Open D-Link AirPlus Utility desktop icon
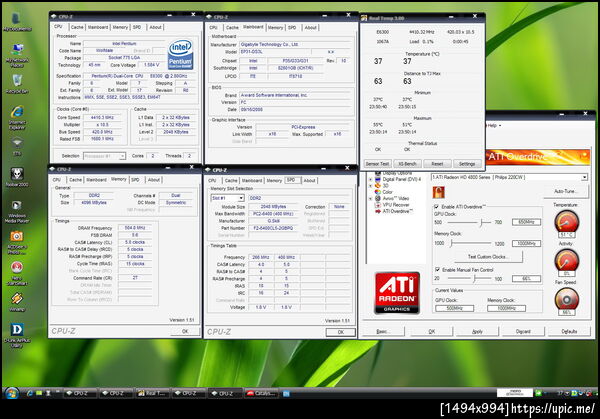The height and width of the screenshot is (419, 600). click(x=17, y=335)
